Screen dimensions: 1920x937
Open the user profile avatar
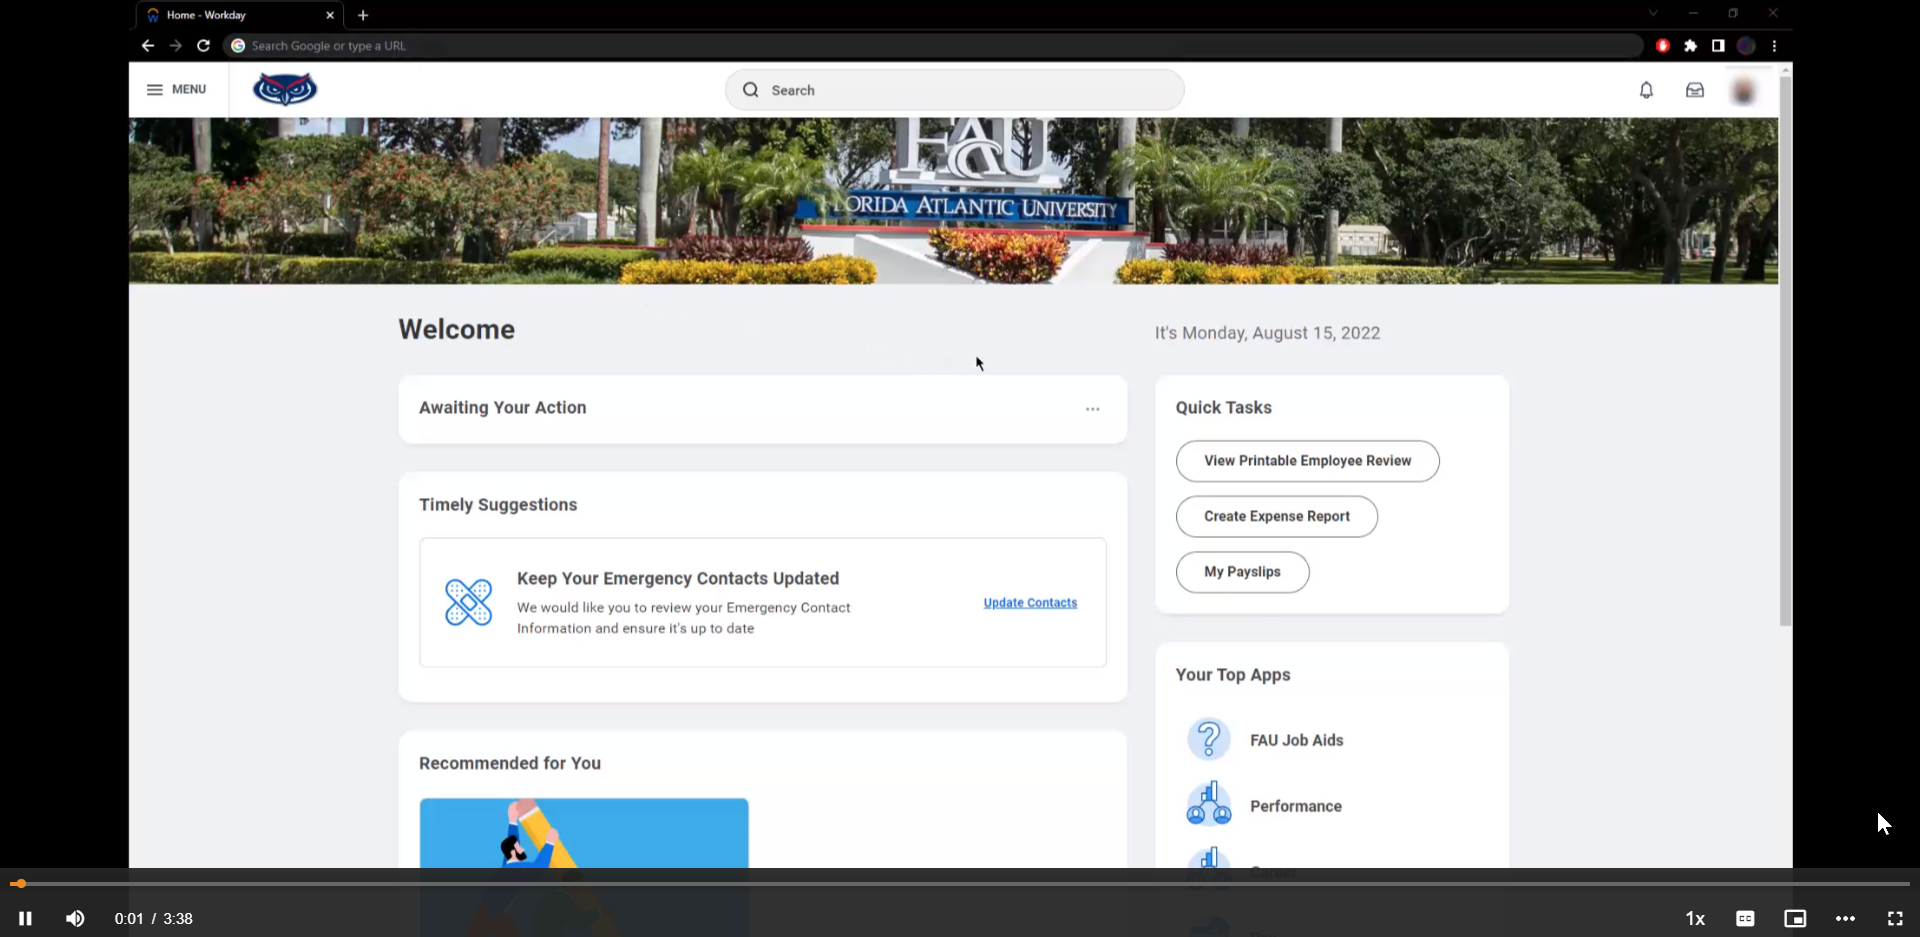point(1743,91)
